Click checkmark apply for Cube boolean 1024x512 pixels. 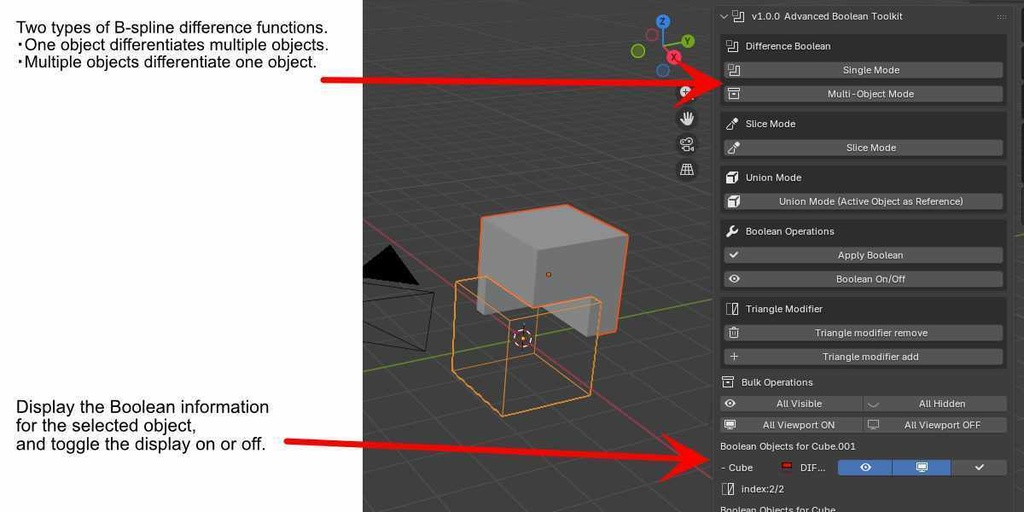(x=979, y=468)
